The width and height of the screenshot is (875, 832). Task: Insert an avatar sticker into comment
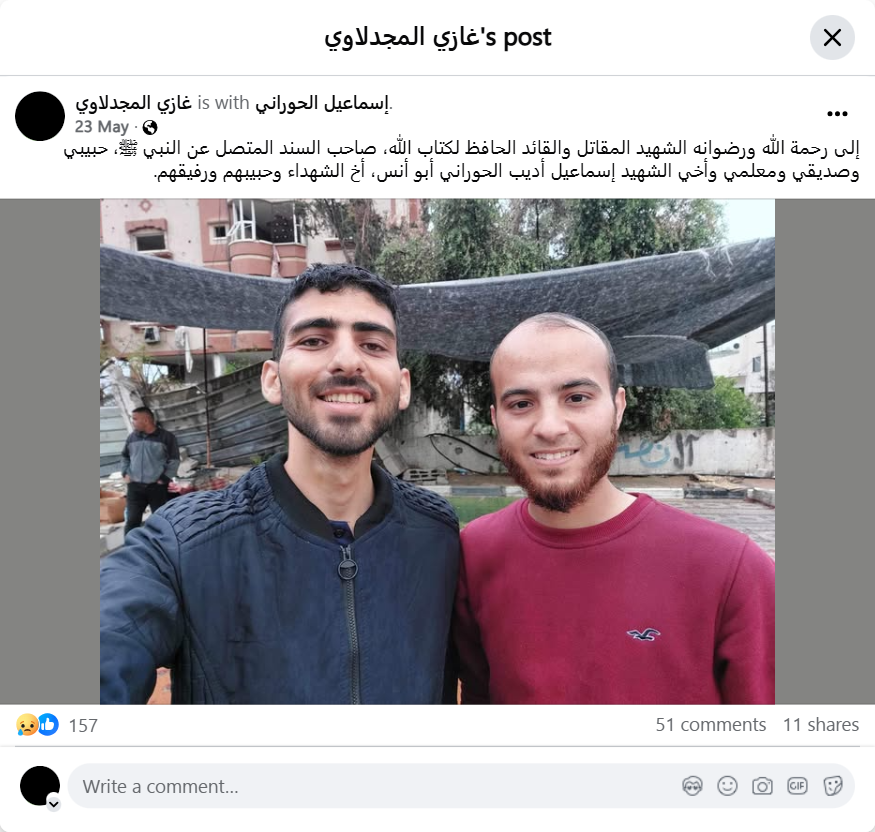pos(692,786)
